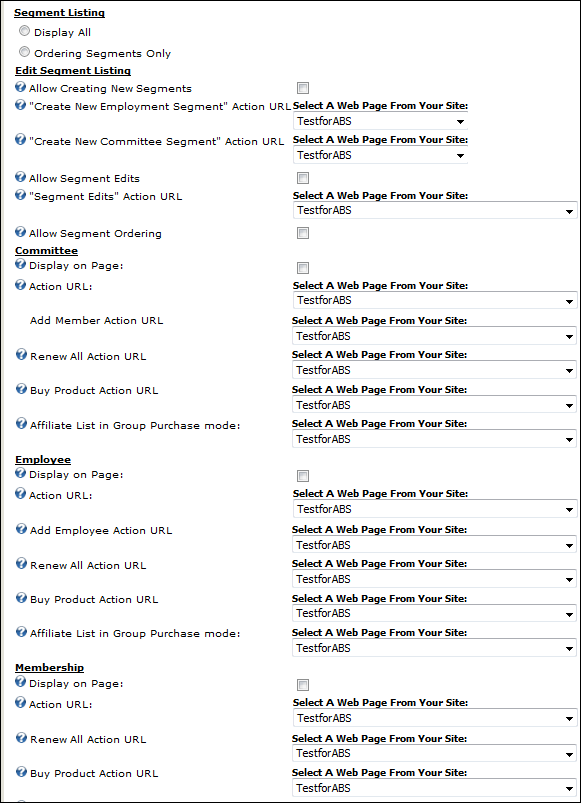Open the Membership Action URL page dropdown
This screenshot has height=803, width=581.
[435, 718]
